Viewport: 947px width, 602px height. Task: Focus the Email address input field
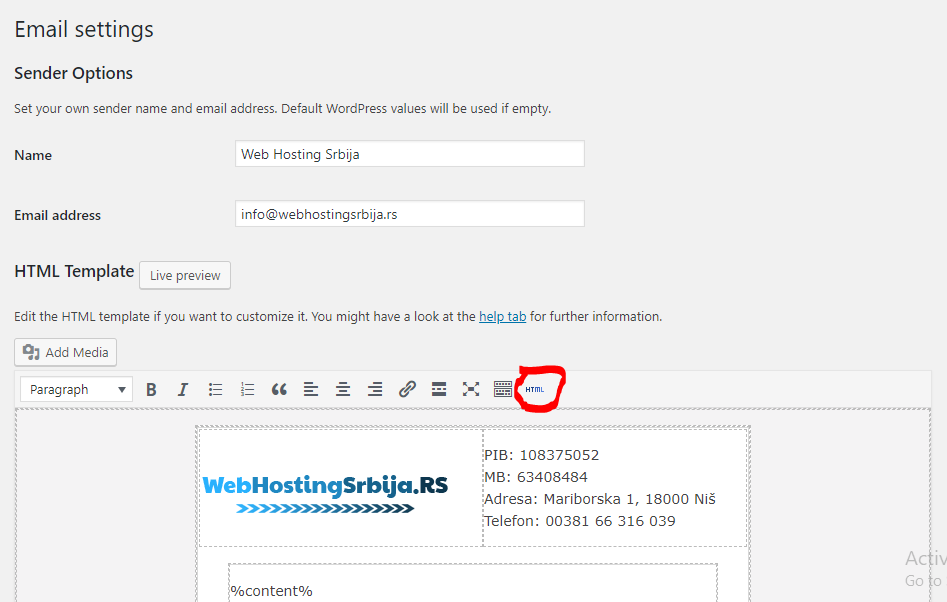[x=409, y=214]
